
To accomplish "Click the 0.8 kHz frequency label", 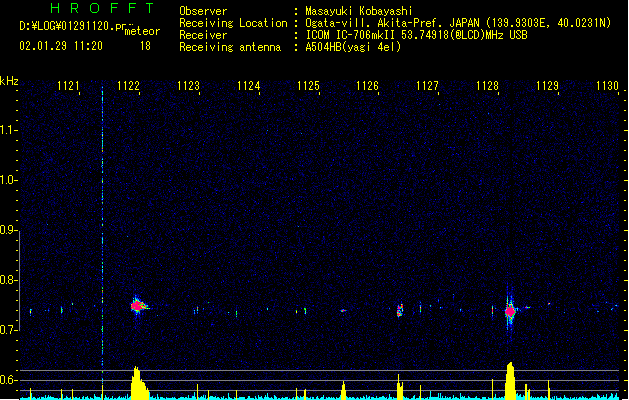I will pyautogui.click(x=8, y=280).
